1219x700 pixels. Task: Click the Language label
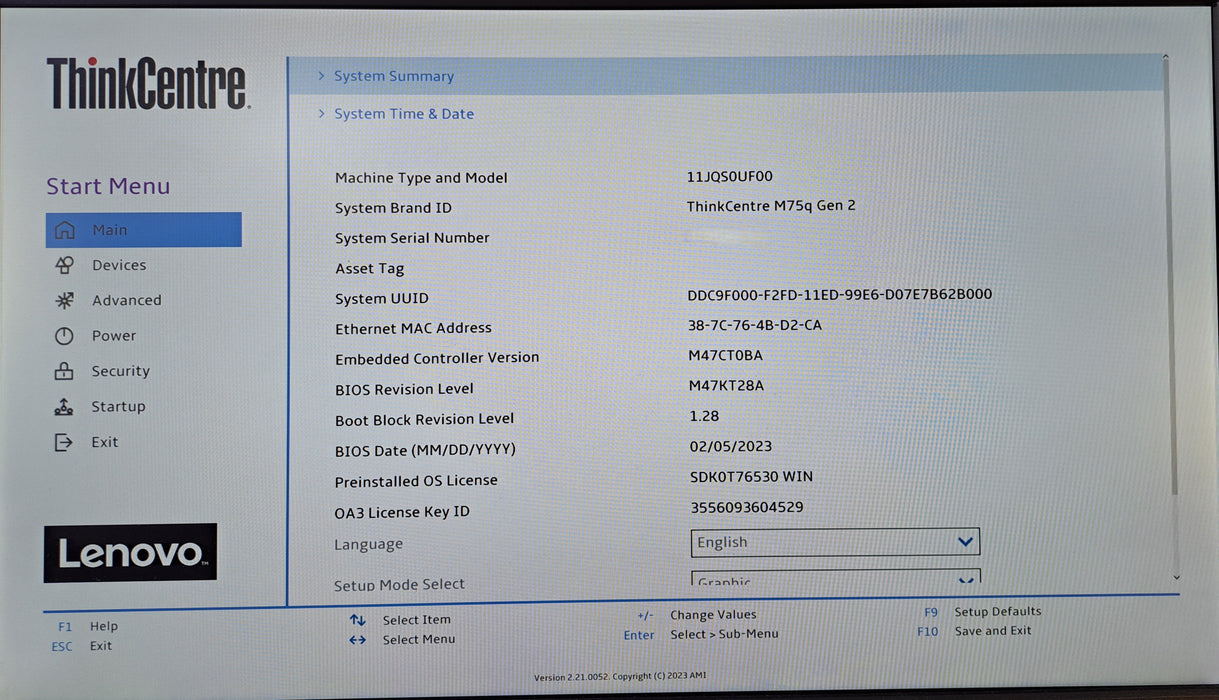[368, 545]
